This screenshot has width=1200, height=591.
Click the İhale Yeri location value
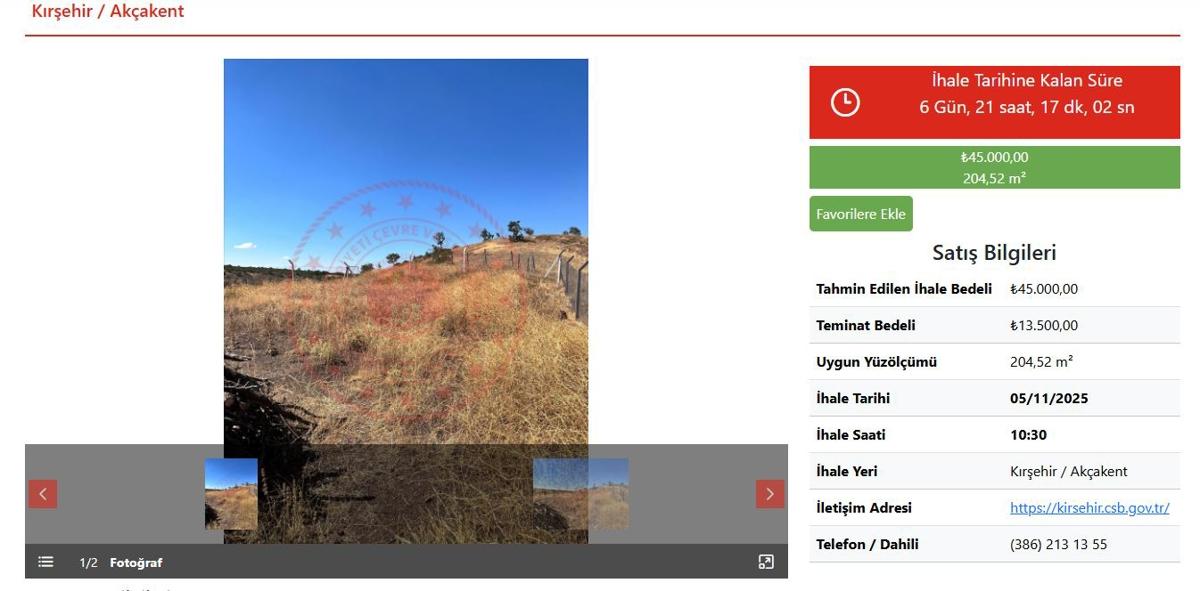tap(1069, 471)
